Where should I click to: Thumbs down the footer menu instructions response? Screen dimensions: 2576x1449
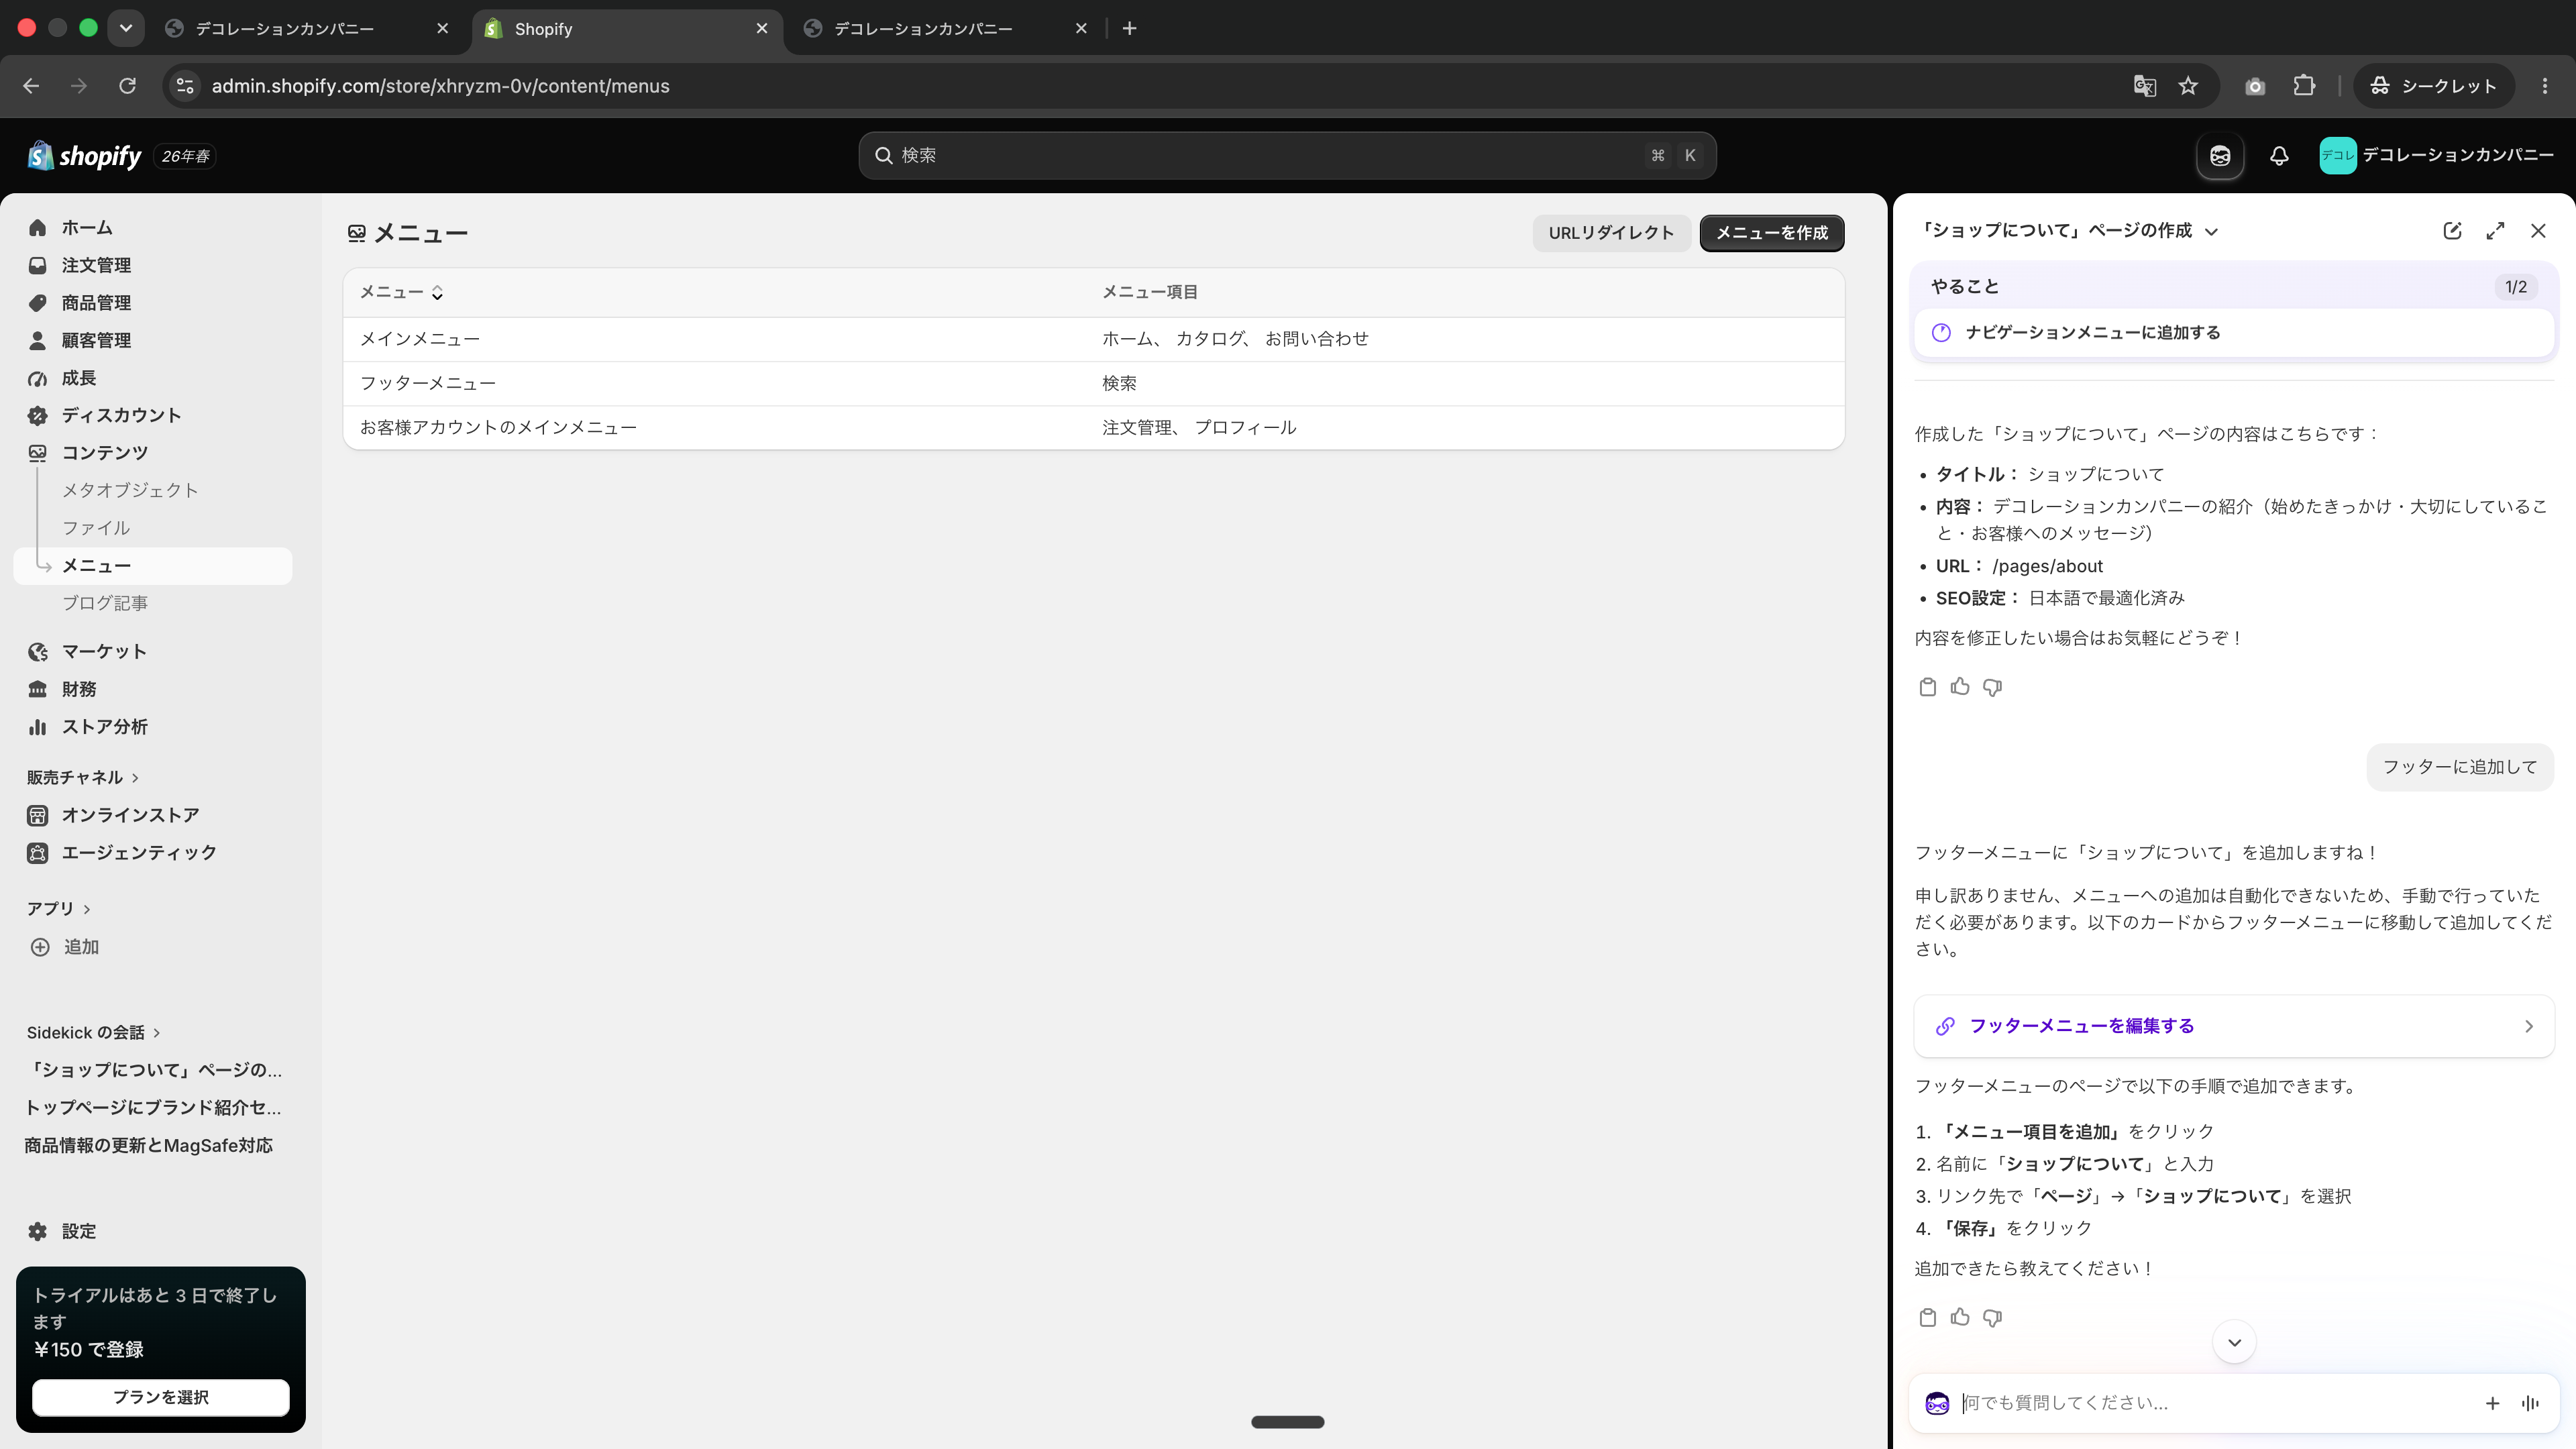(1992, 1318)
